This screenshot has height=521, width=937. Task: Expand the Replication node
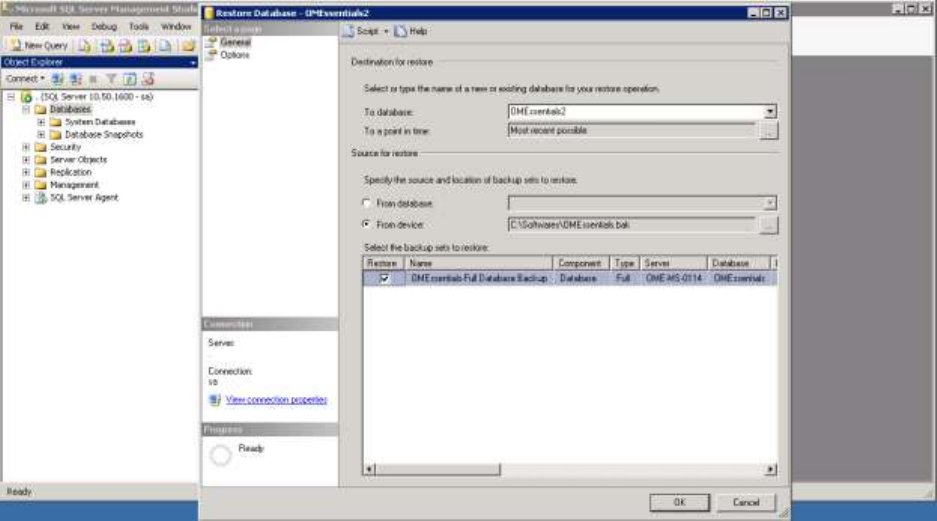click(26, 172)
